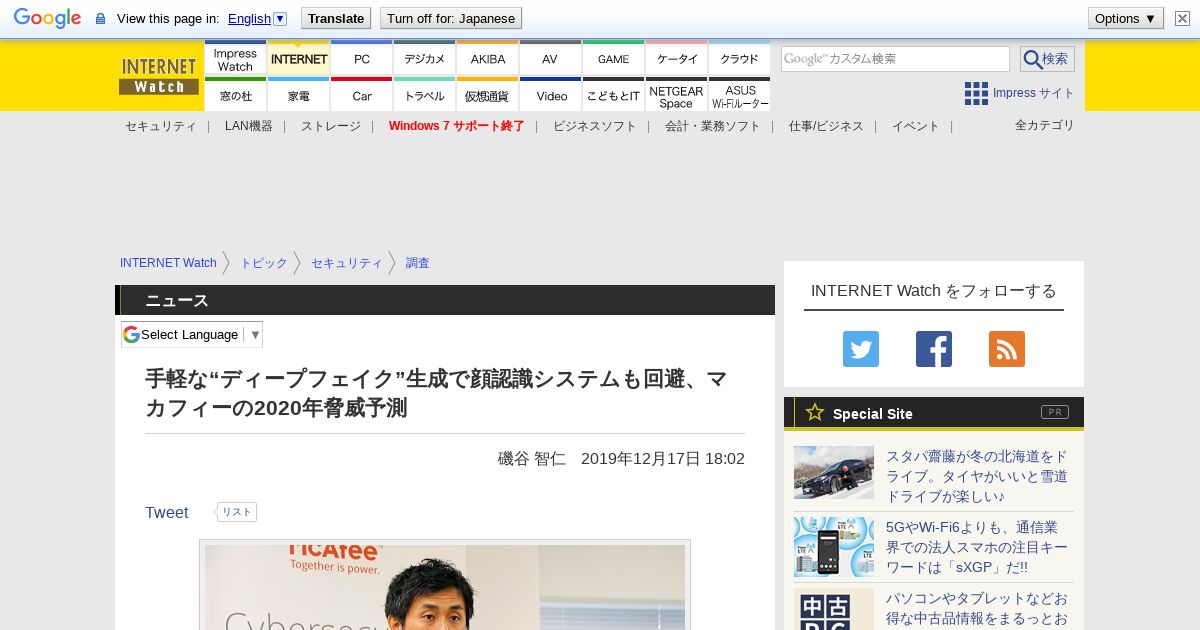The image size is (1200, 630).
Task: Click the Translate button
Action: tap(335, 18)
